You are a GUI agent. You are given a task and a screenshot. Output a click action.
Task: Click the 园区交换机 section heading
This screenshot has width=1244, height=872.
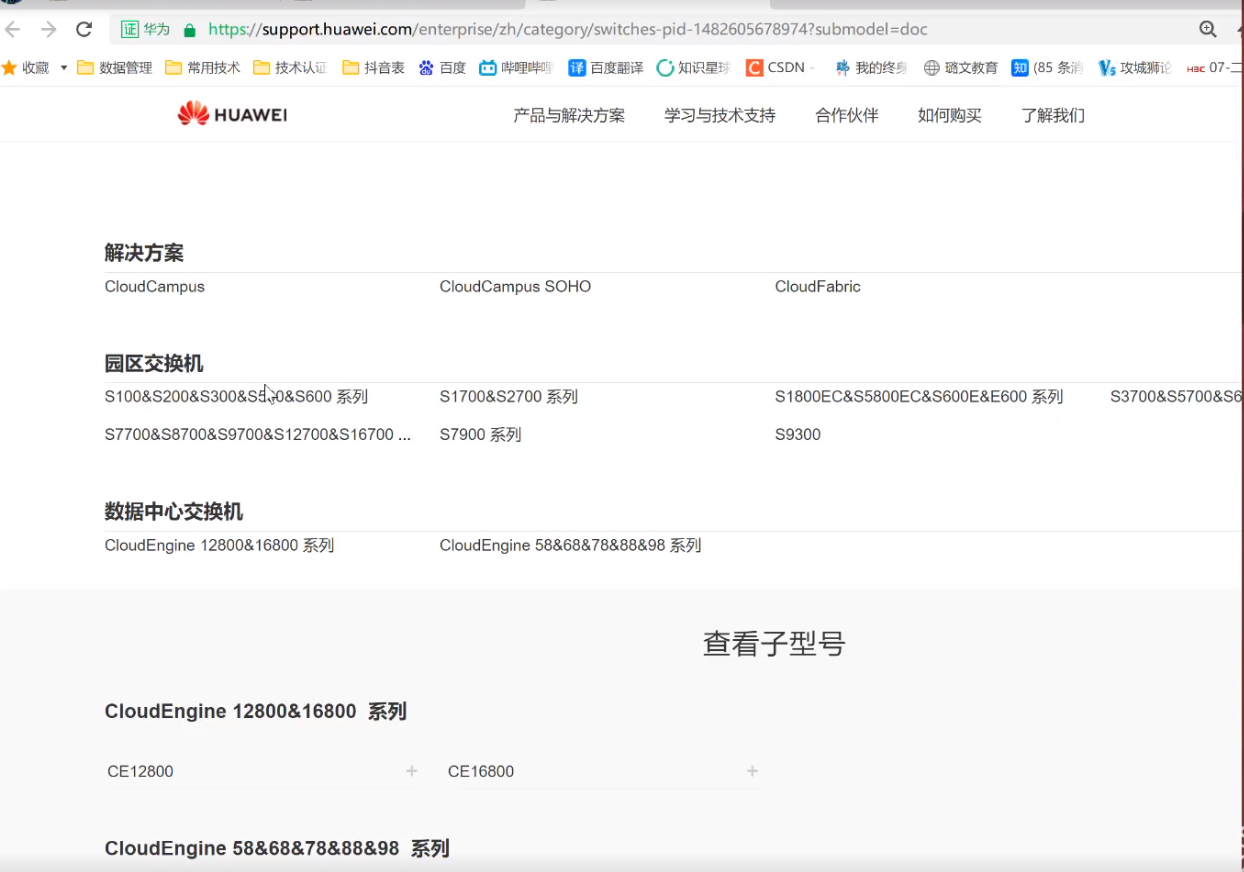[x=154, y=363]
